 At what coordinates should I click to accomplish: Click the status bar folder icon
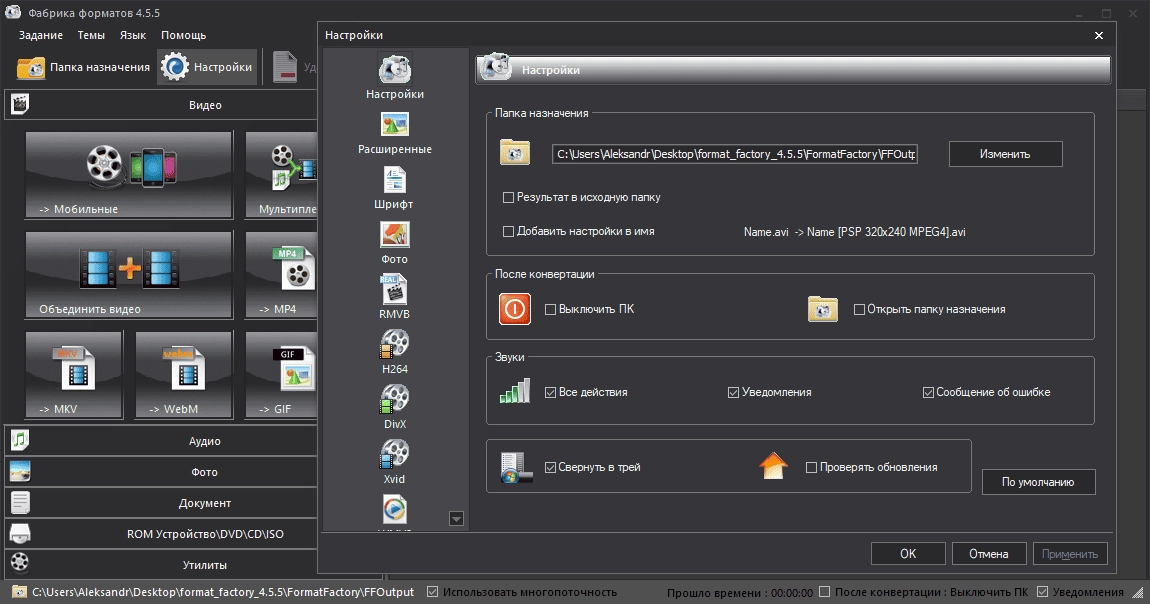20,592
